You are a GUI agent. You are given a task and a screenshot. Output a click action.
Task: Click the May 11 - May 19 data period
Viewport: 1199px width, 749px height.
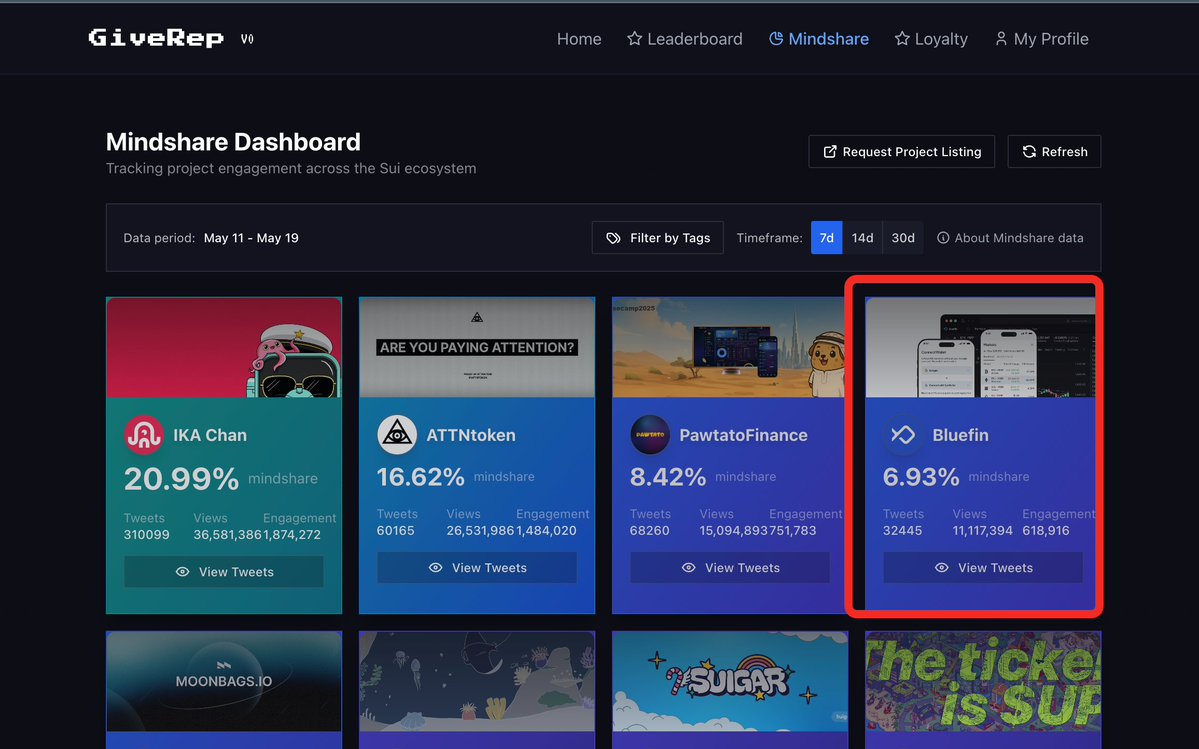[x=251, y=238]
